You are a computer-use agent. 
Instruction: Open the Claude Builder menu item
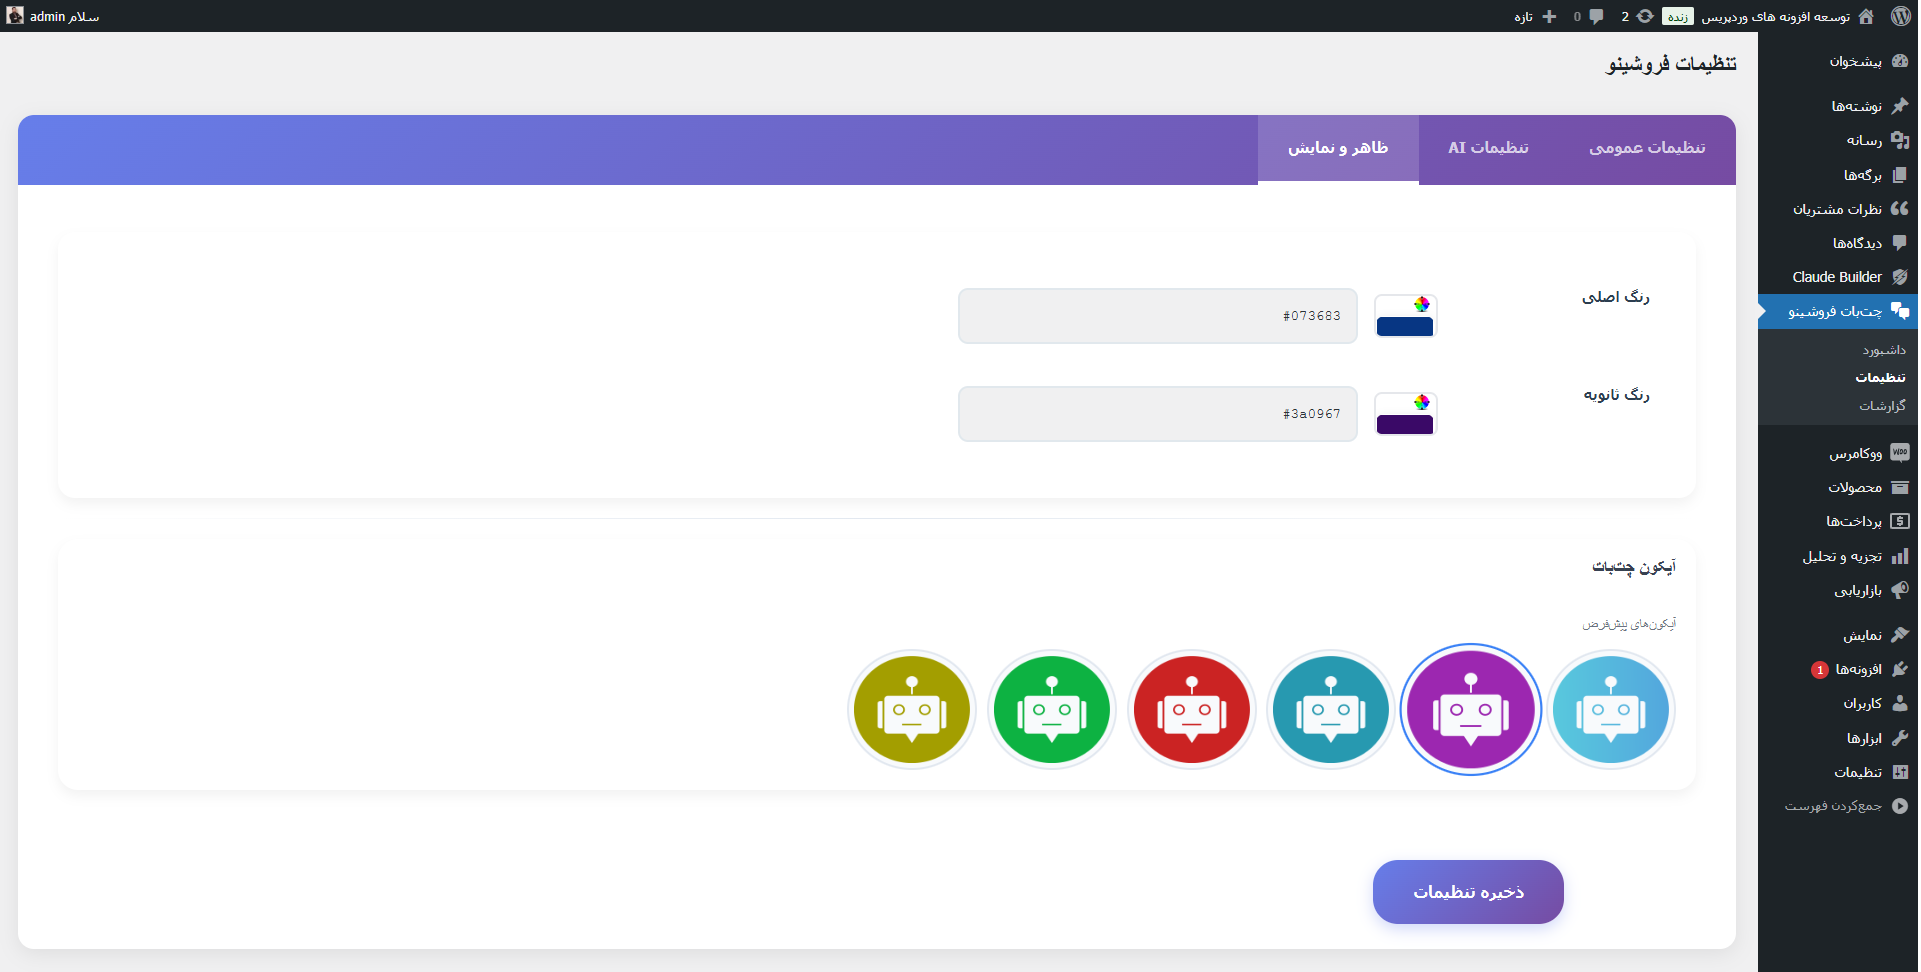tap(1838, 277)
